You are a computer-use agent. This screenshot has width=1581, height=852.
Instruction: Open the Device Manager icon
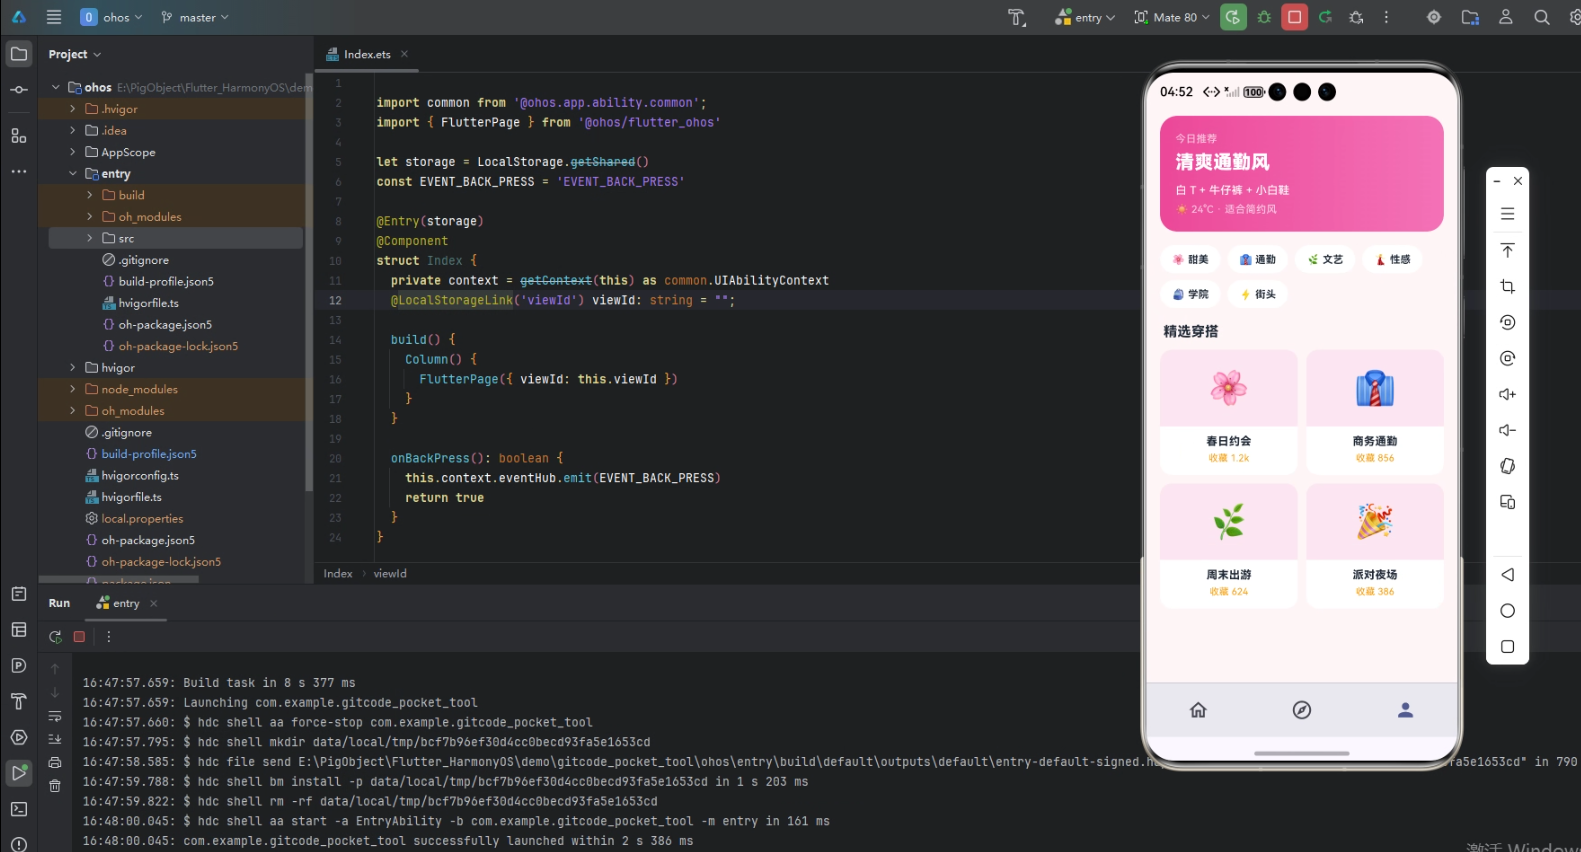click(1470, 17)
